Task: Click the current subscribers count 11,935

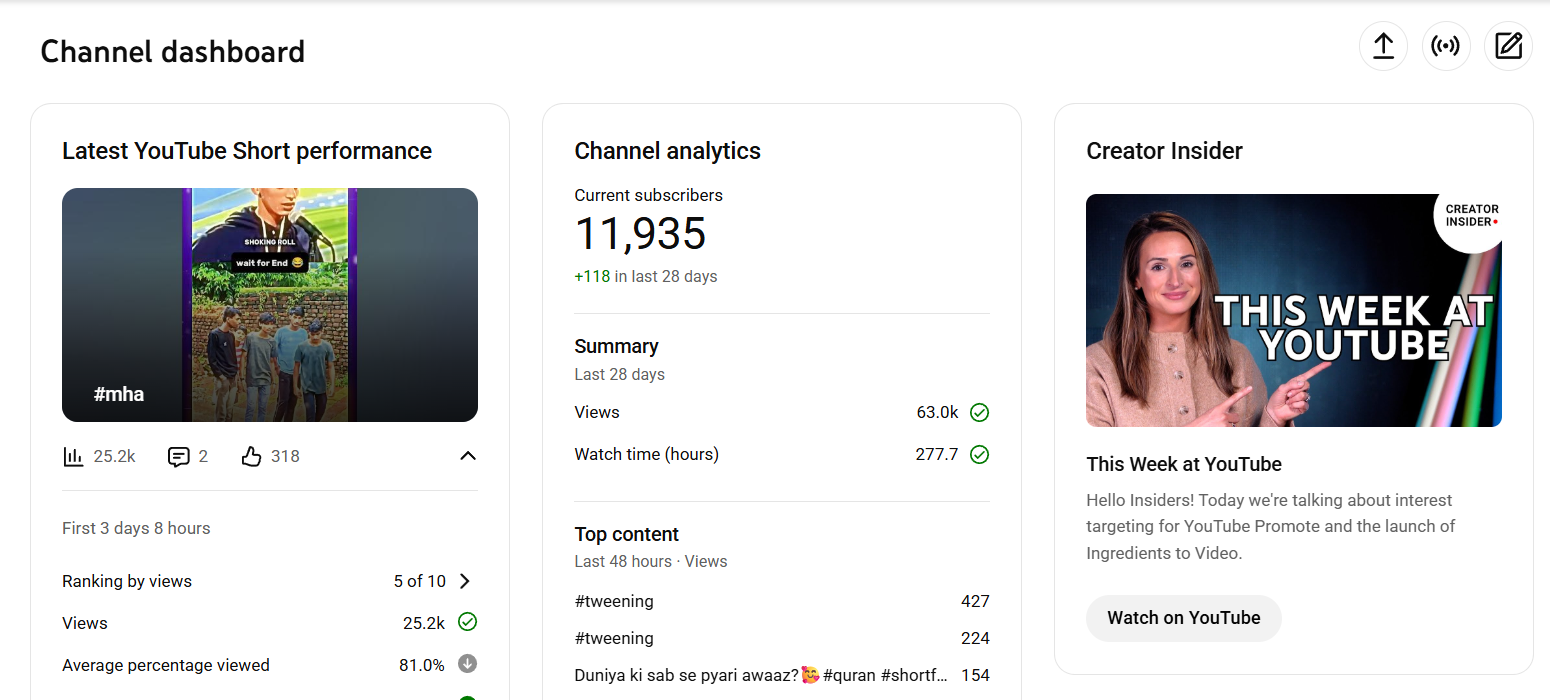Action: (640, 234)
